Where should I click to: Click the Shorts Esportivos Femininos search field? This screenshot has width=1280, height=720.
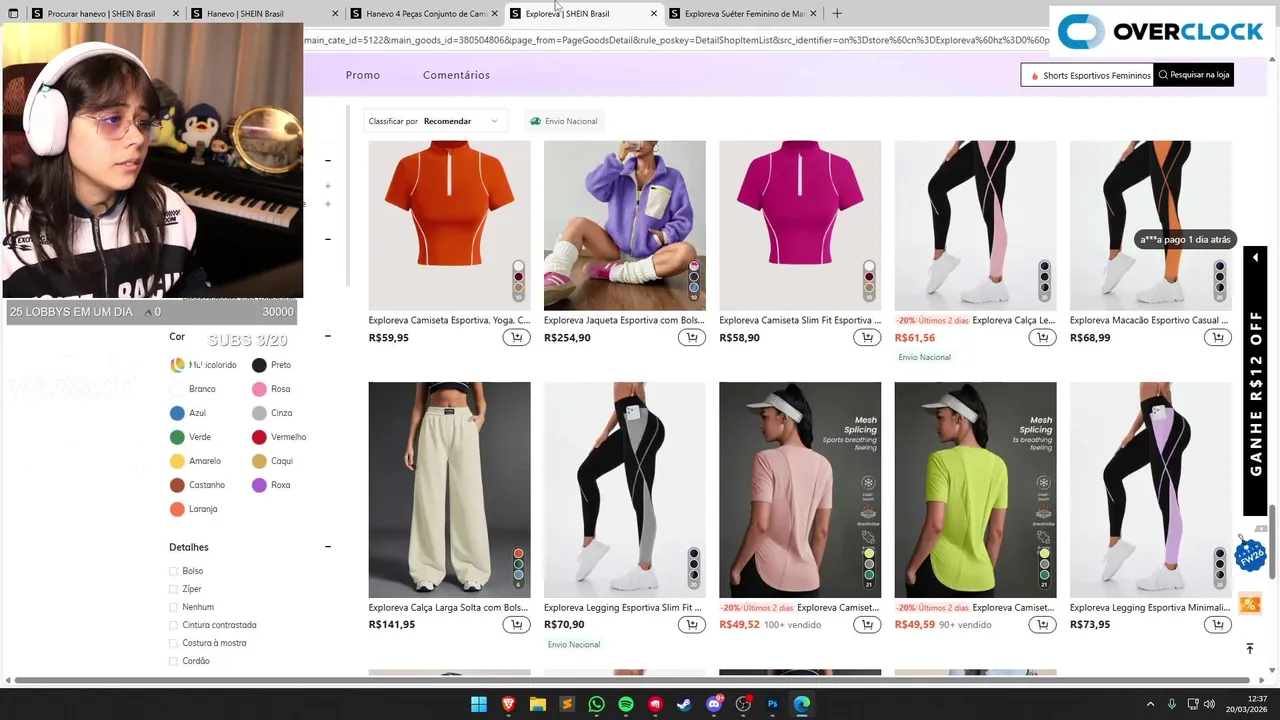[1088, 75]
